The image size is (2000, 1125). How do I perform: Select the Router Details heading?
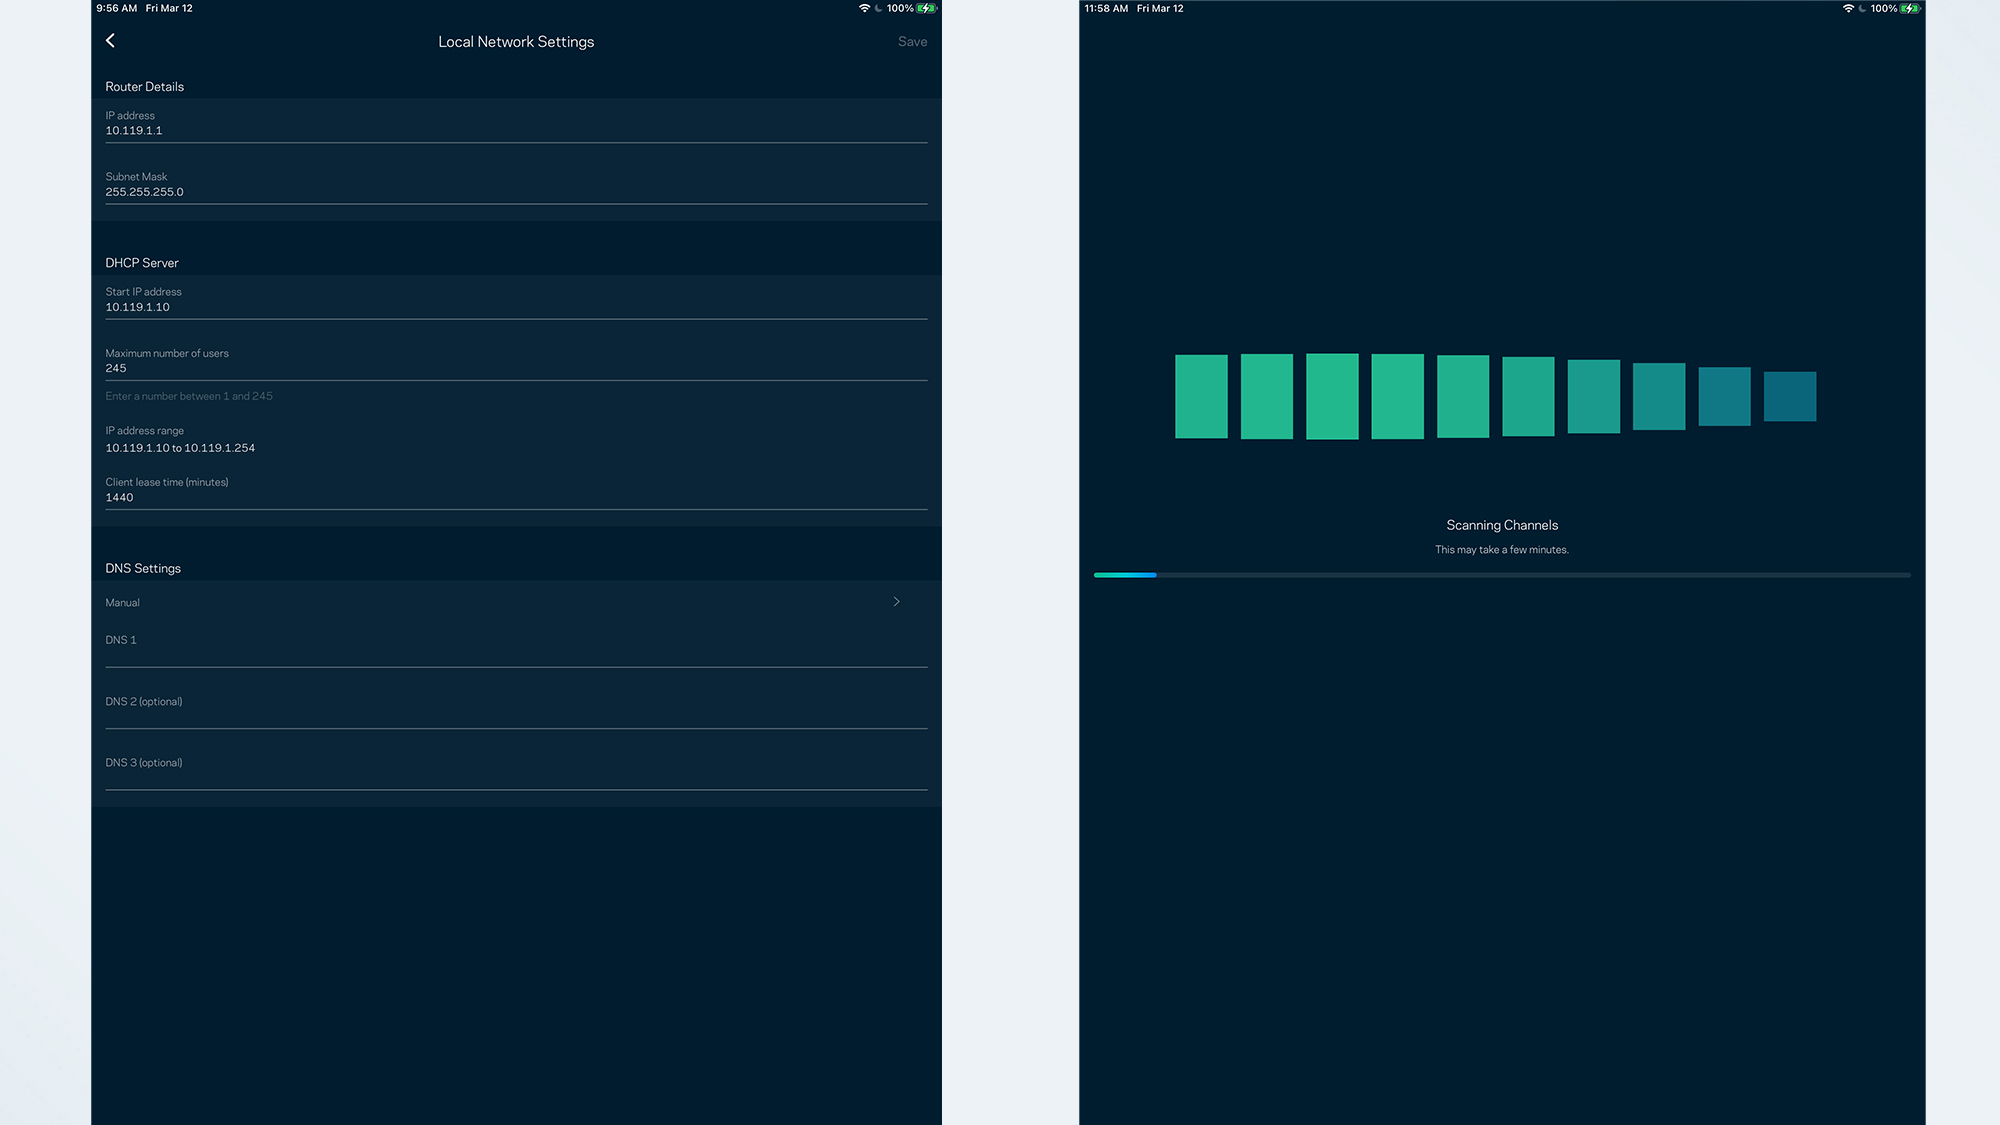[x=145, y=87]
